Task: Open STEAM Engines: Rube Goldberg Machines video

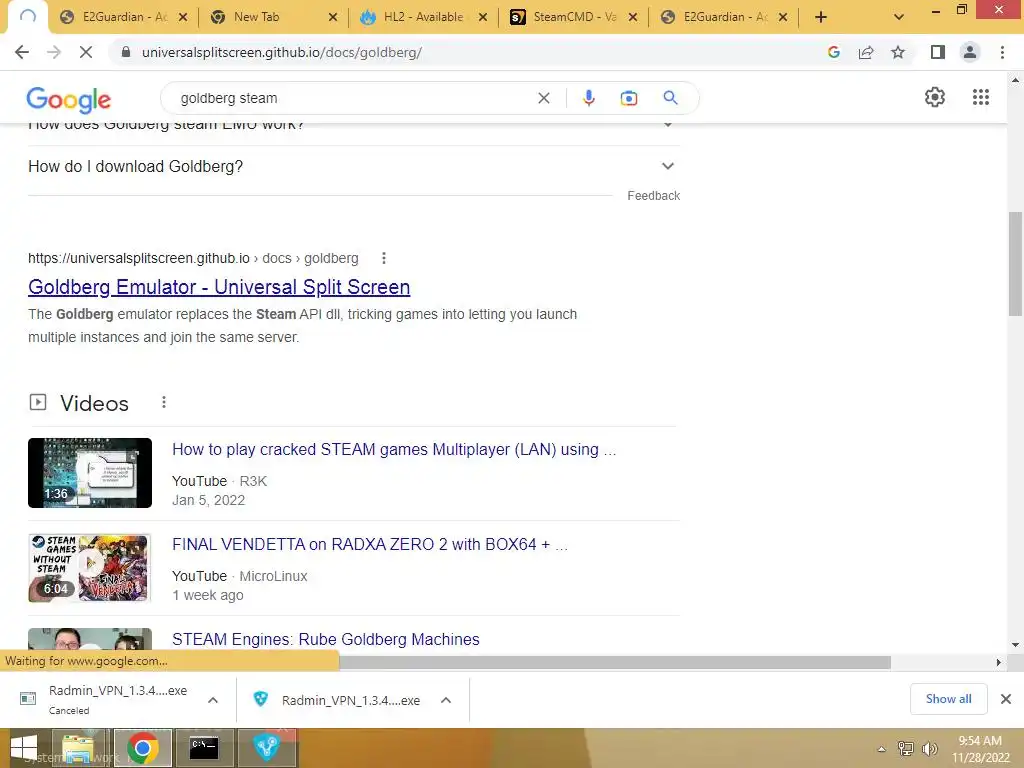Action: [325, 639]
